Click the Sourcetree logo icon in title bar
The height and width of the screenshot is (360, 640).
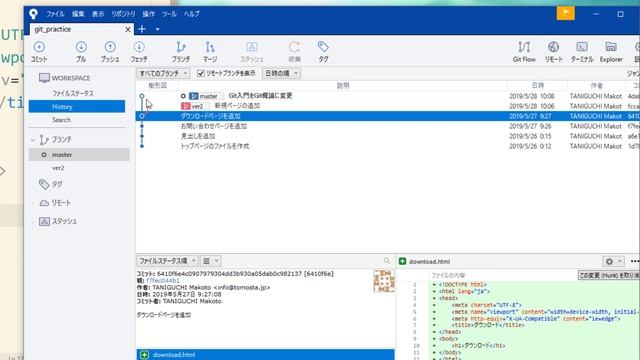(33, 14)
